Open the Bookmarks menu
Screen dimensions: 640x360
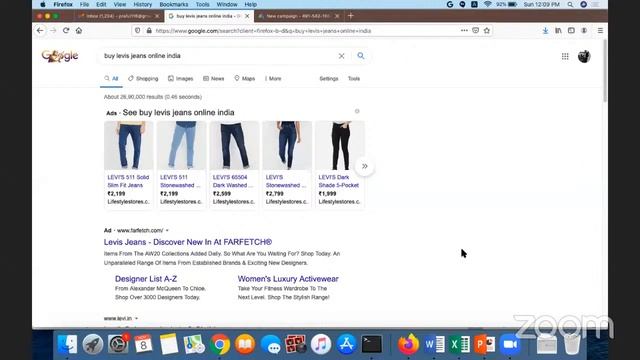point(173,4)
